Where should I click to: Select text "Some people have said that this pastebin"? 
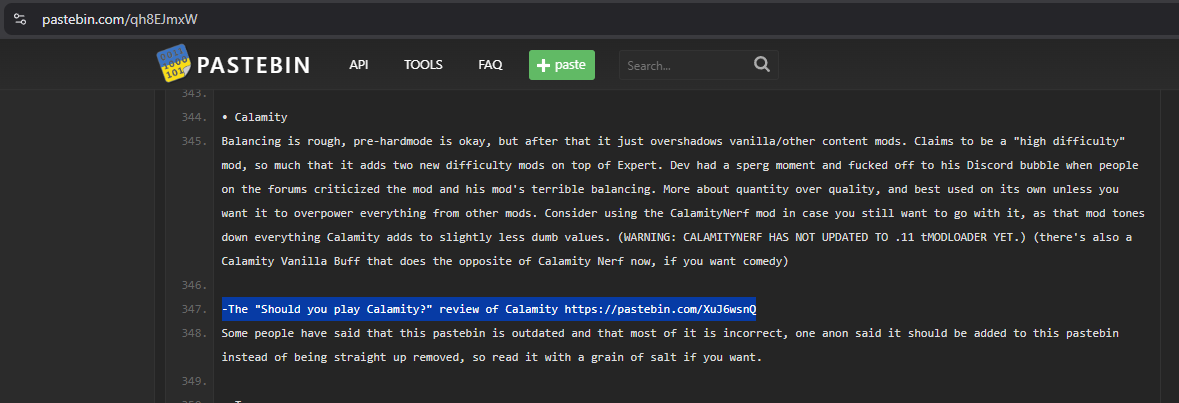(x=346, y=333)
